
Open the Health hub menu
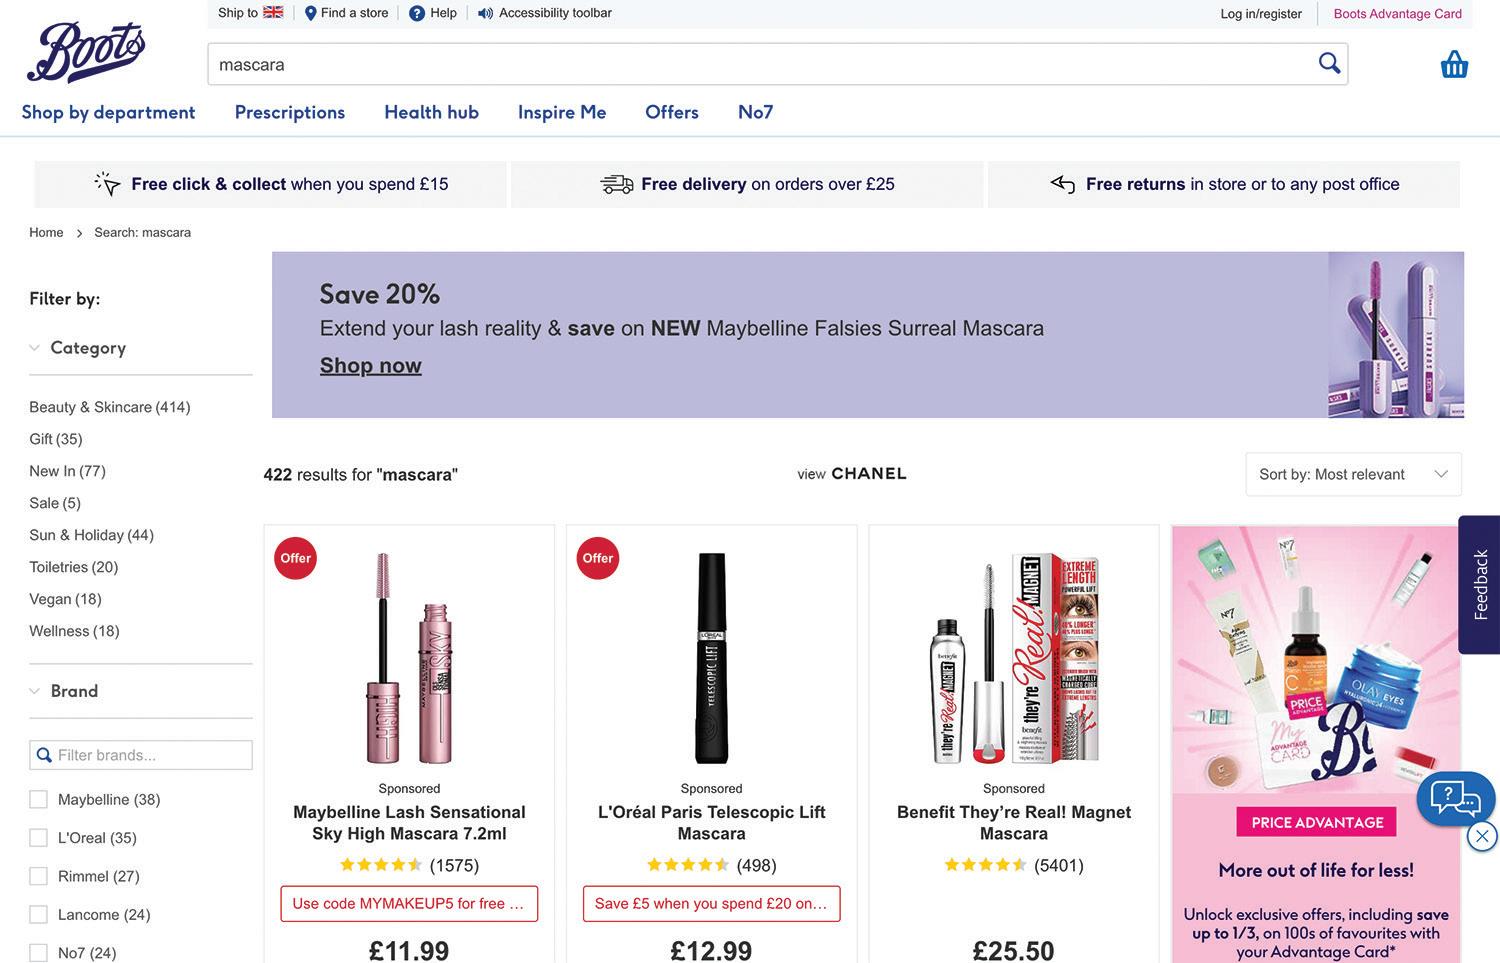pos(431,112)
